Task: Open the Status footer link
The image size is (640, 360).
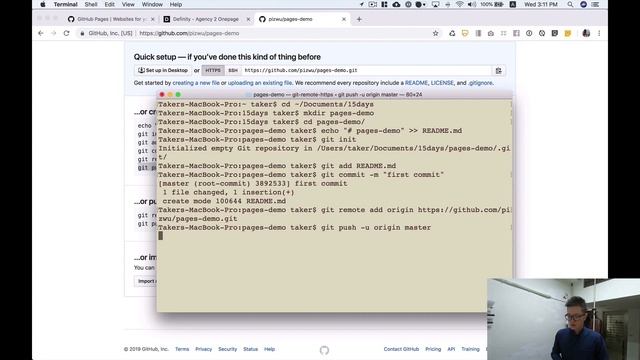Action: [250, 349]
